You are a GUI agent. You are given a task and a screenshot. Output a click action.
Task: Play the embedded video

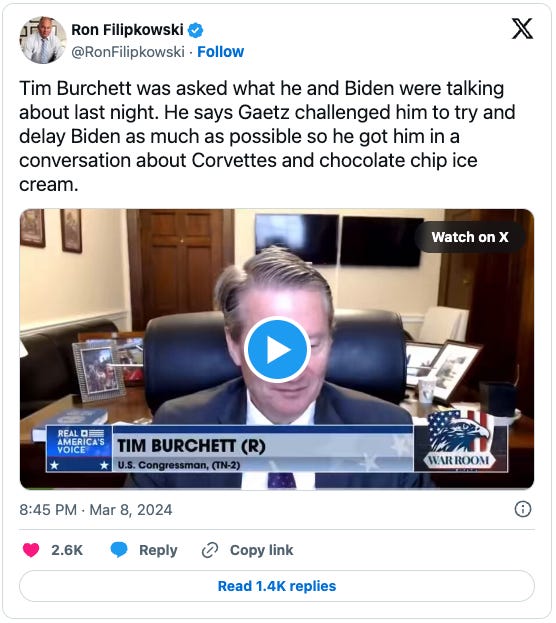(277, 350)
